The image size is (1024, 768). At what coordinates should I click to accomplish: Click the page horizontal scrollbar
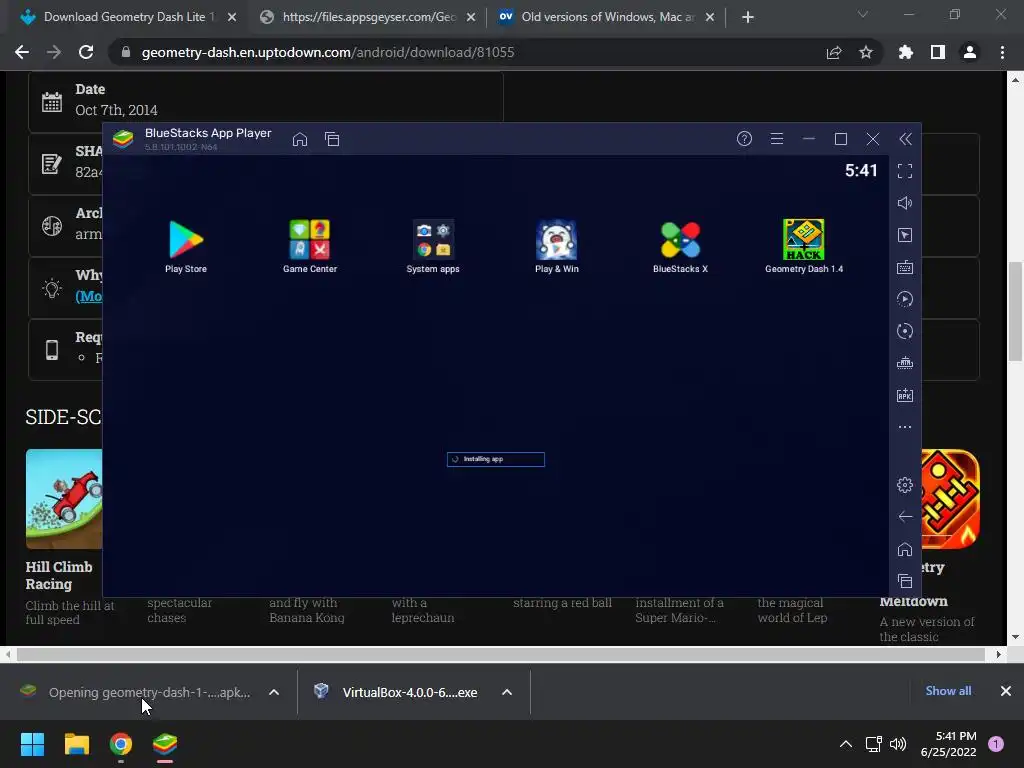(x=501, y=654)
